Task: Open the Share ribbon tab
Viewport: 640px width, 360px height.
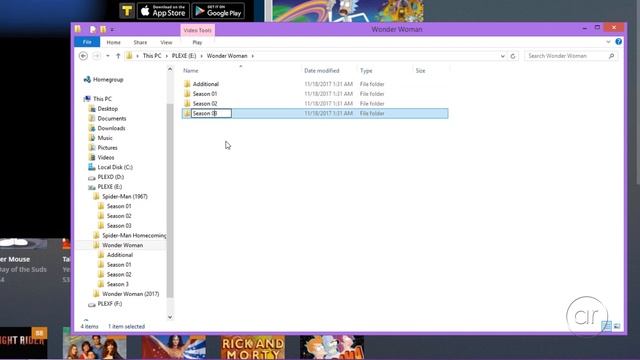Action: [140, 42]
